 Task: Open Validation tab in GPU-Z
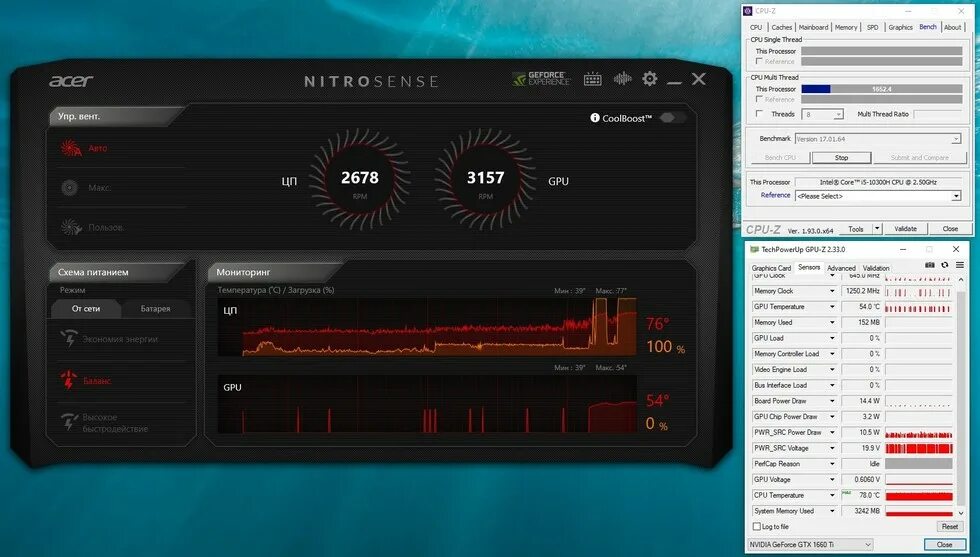(x=876, y=268)
